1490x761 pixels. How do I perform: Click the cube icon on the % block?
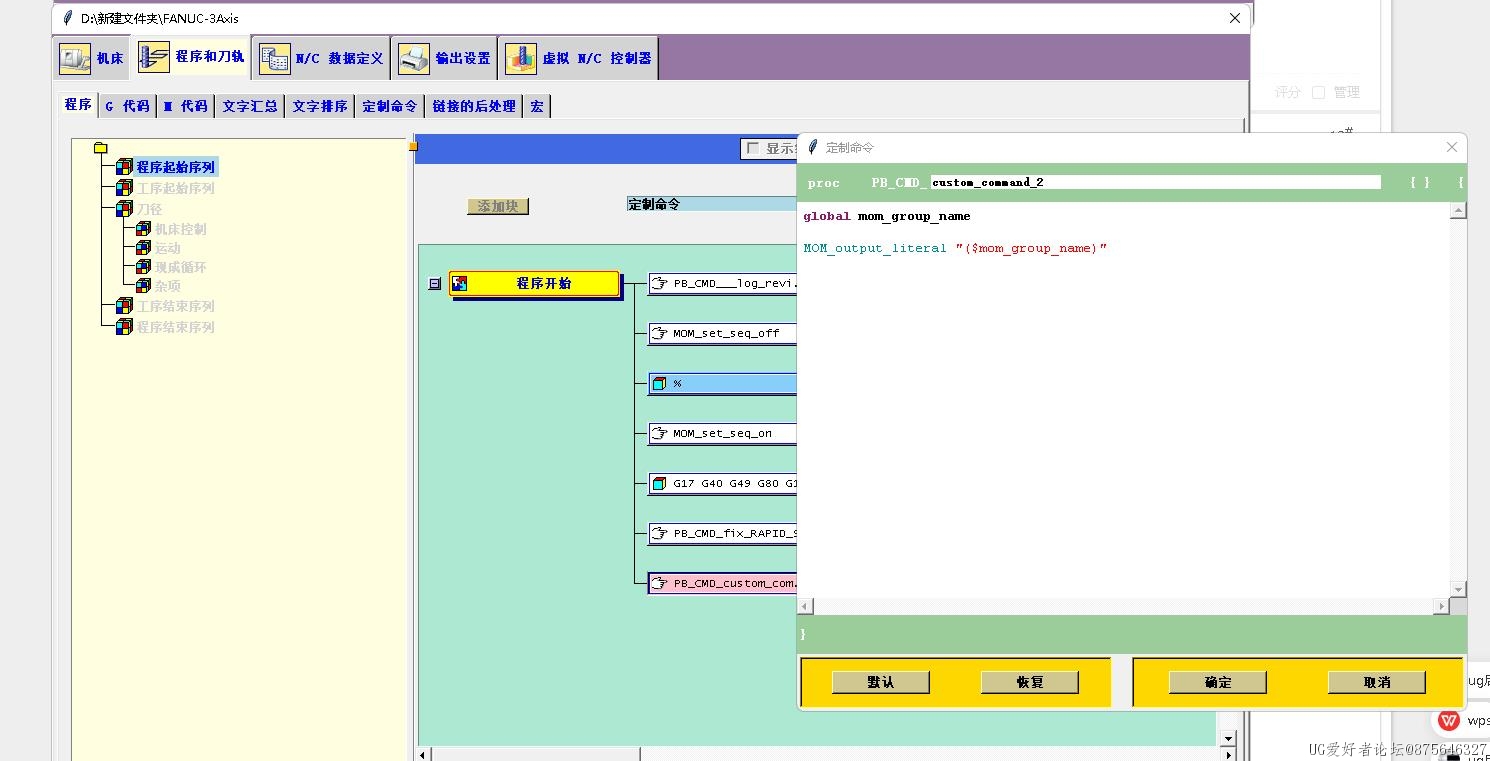point(659,383)
